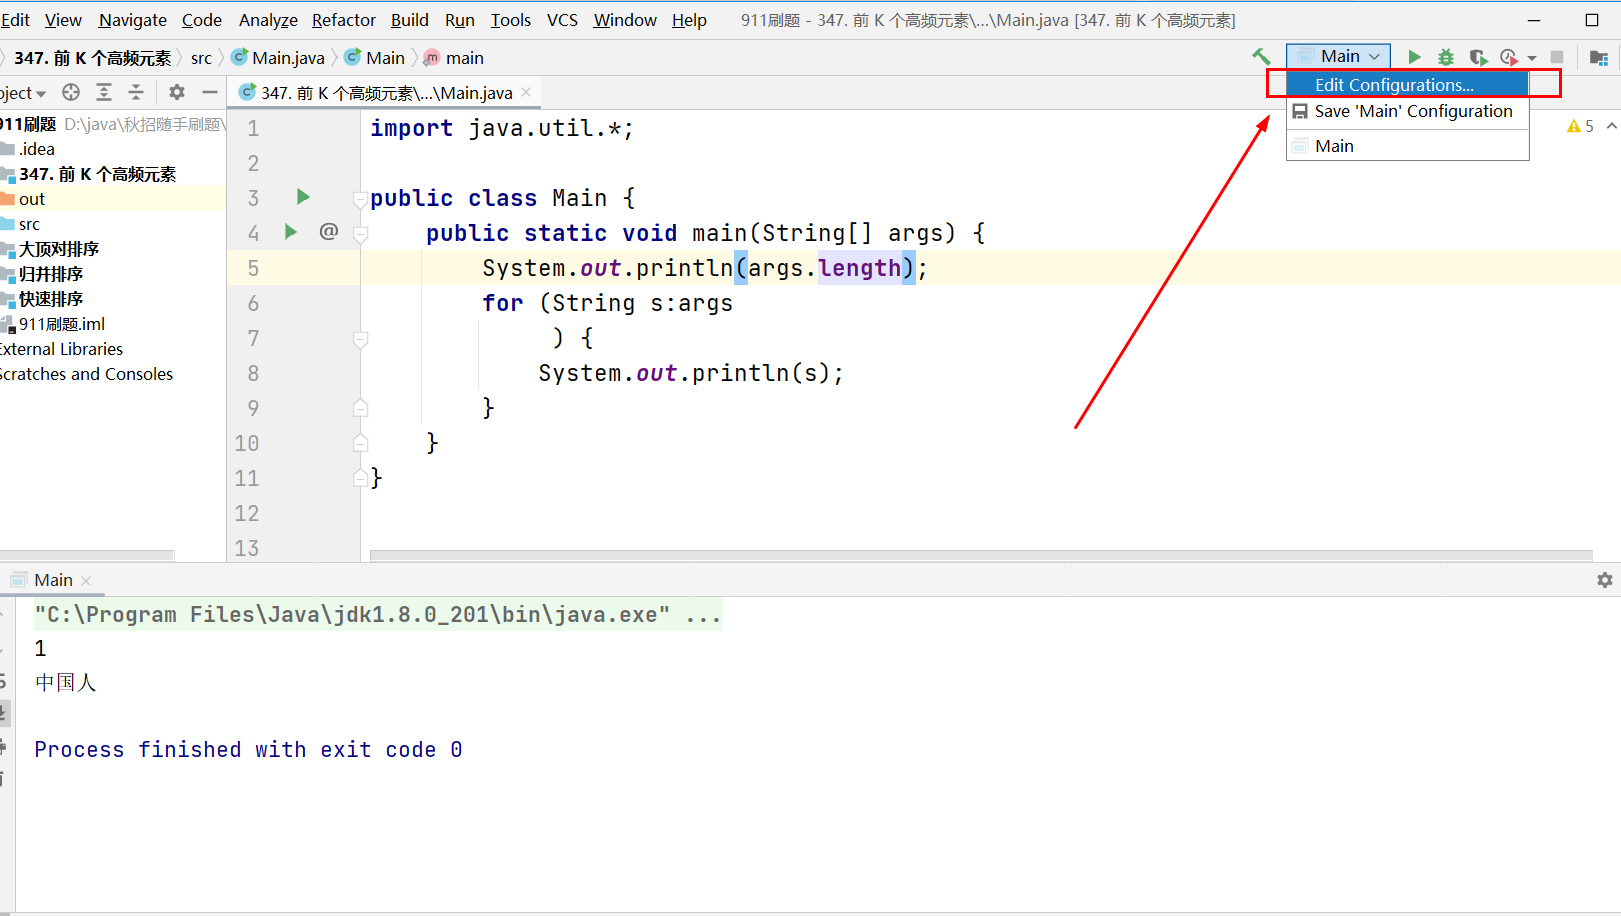
Task: Select Scratches and Consoles node
Action: coord(86,374)
